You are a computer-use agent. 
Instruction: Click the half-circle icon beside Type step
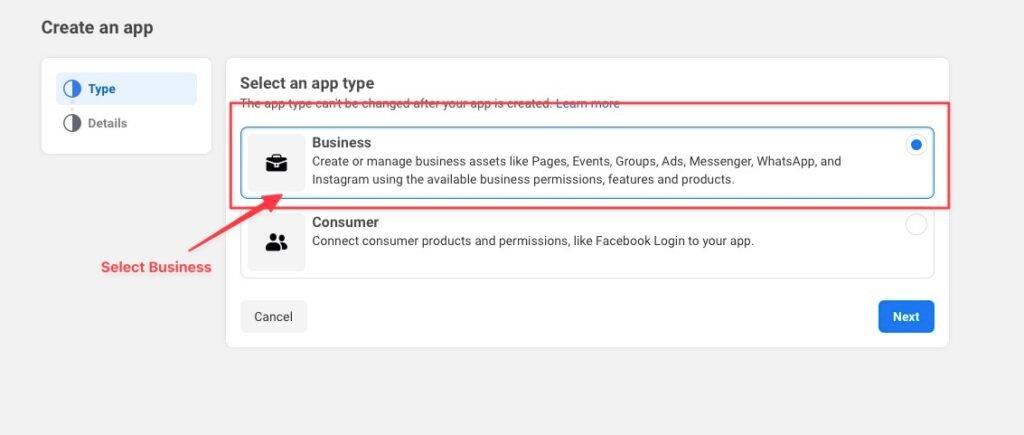[72, 89]
